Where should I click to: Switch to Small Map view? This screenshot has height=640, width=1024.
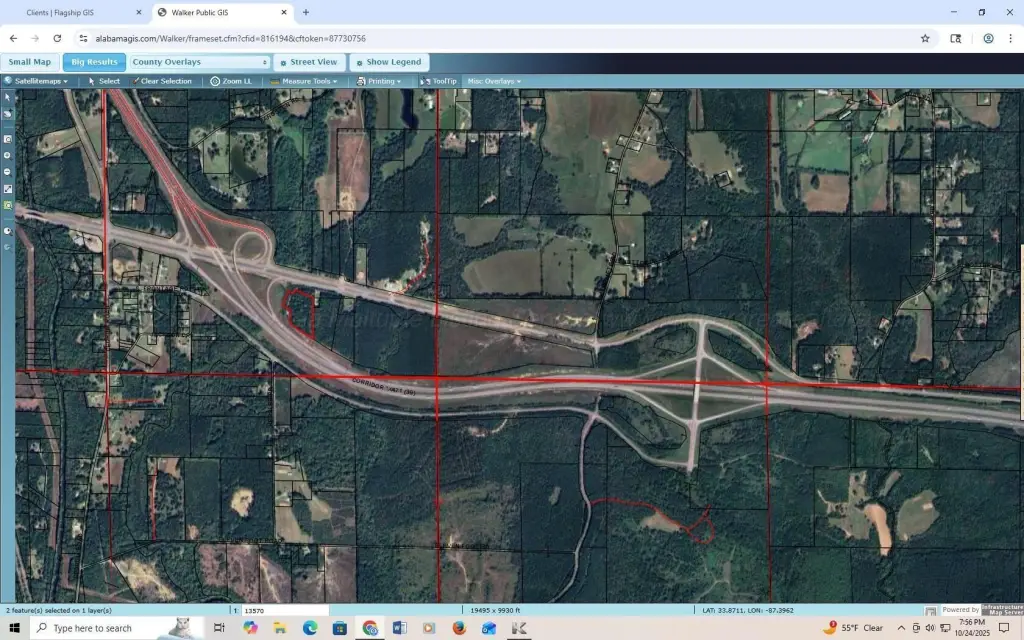click(x=30, y=62)
